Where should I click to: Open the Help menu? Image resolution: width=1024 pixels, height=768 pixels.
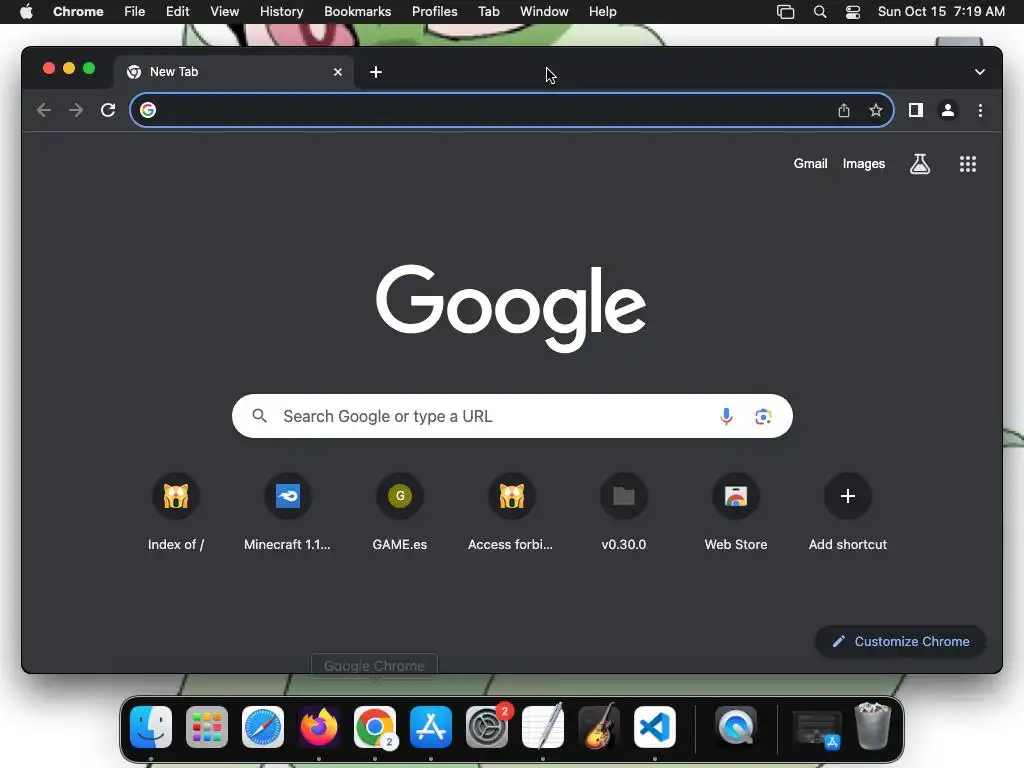602,12
